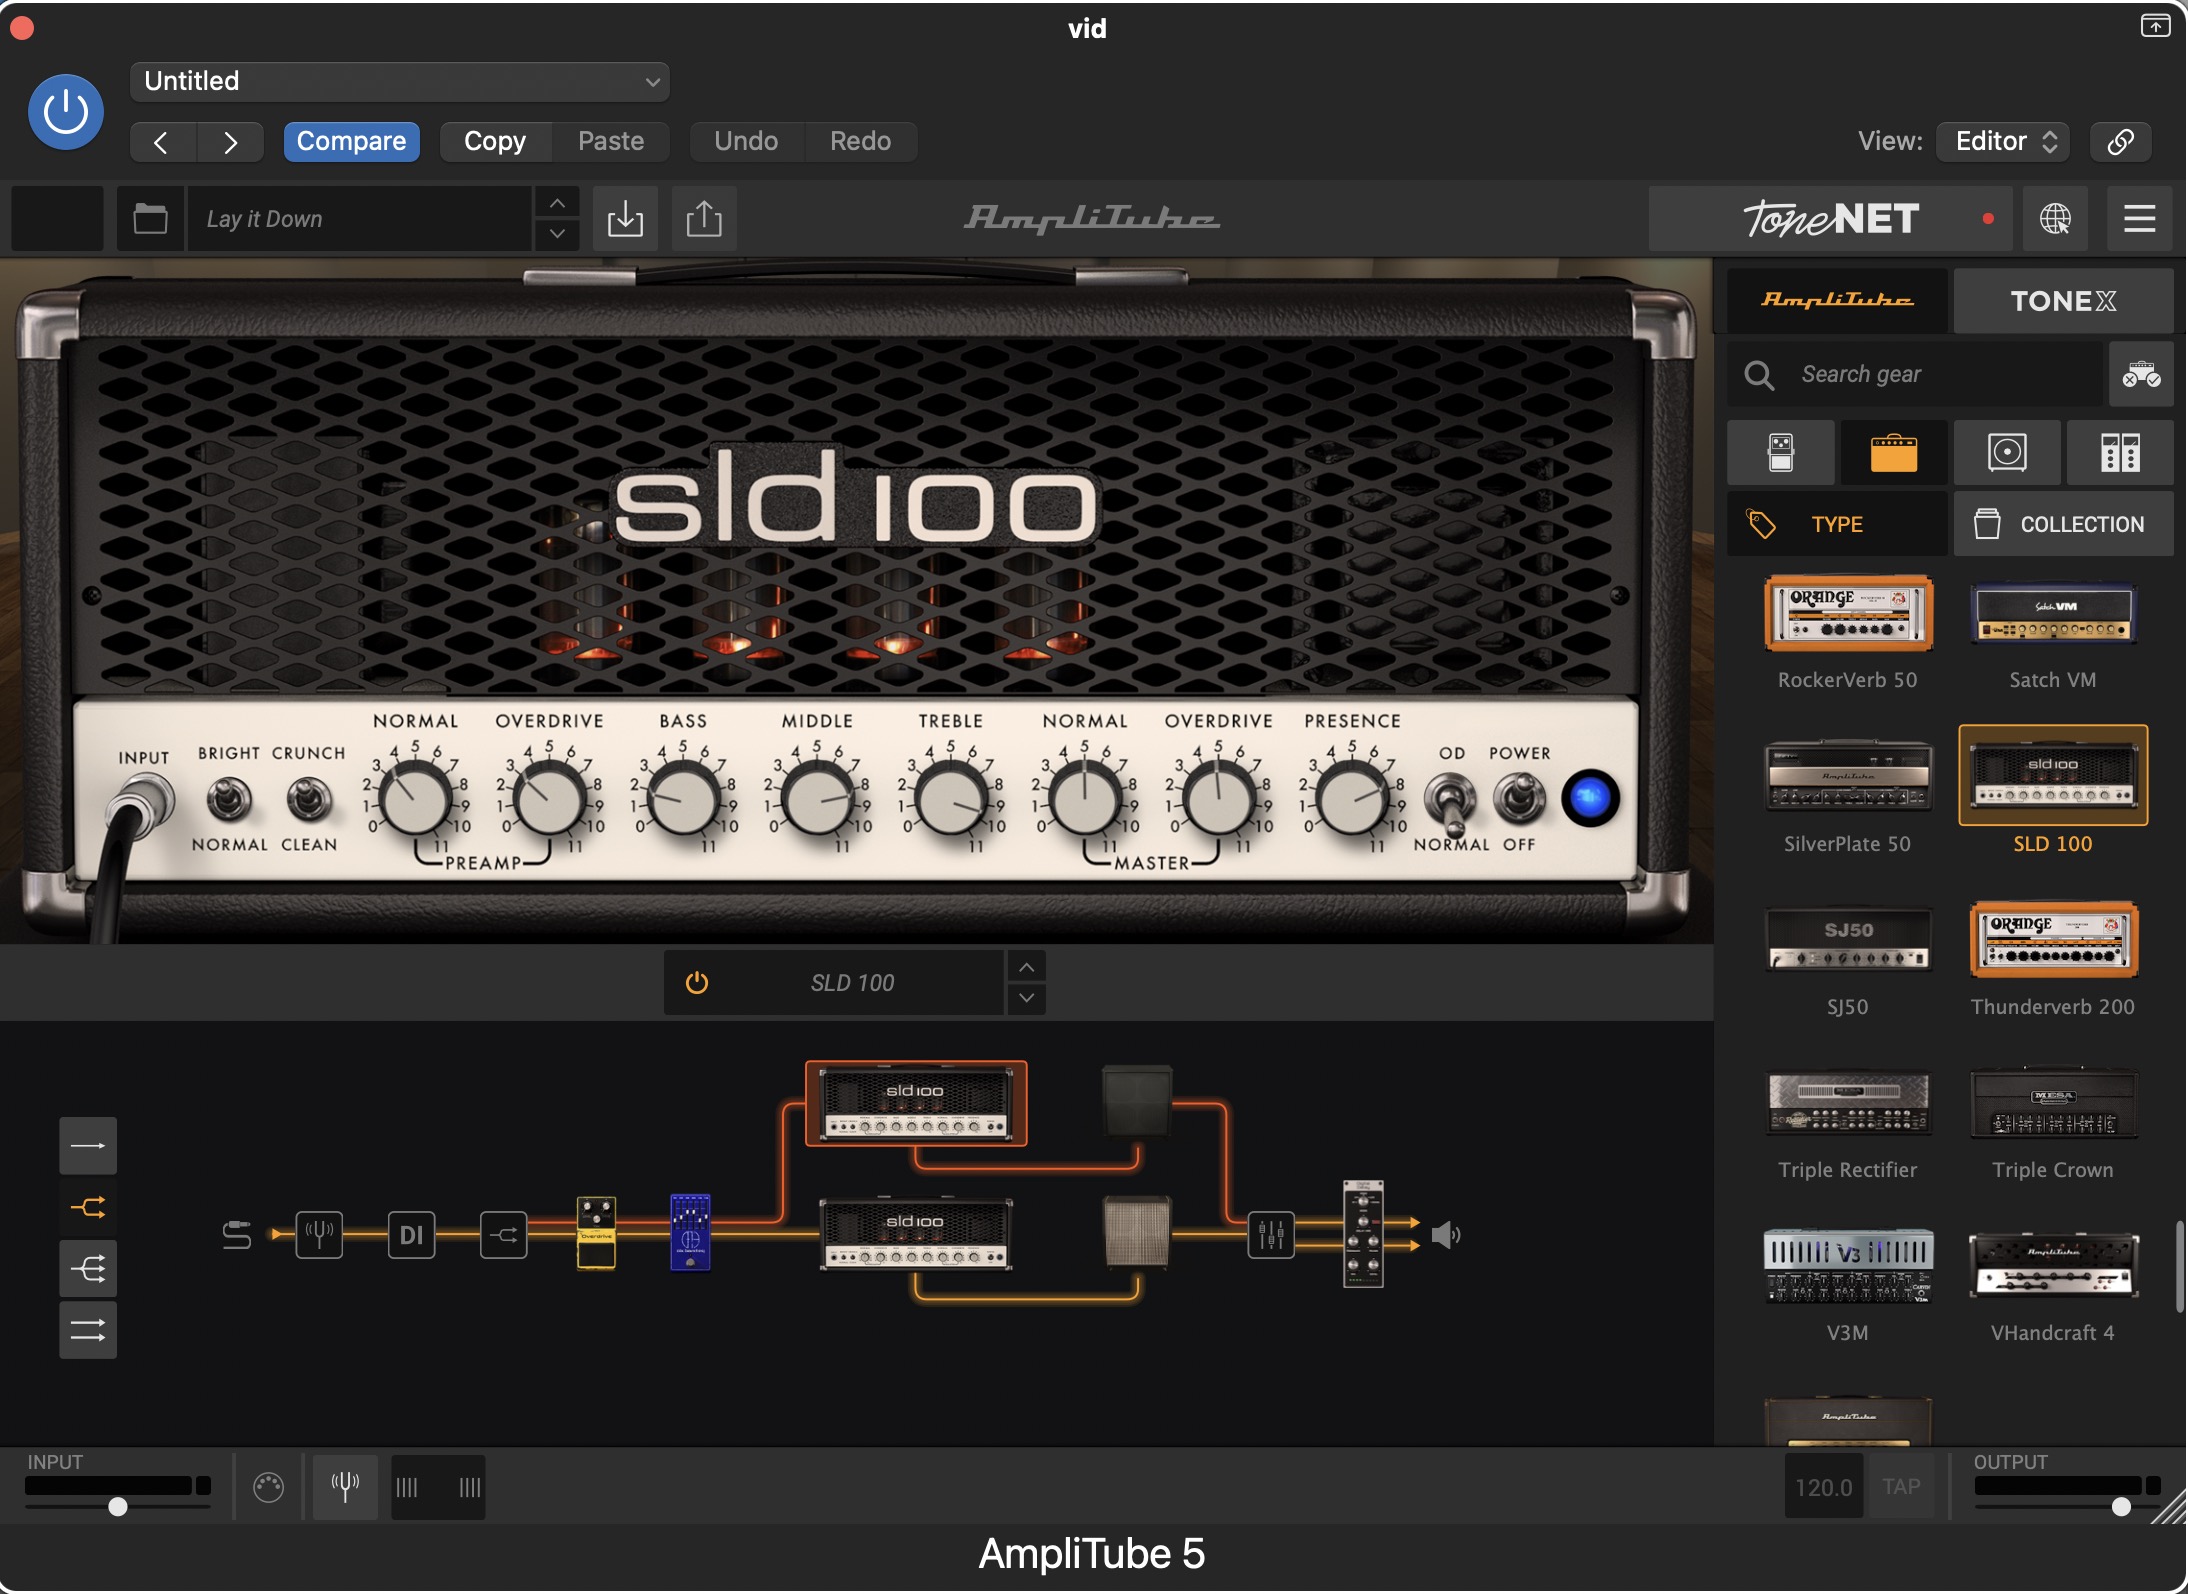Select the cabinet speaker gear category icon
Screen dimensions: 2188x1594
click(2007, 452)
